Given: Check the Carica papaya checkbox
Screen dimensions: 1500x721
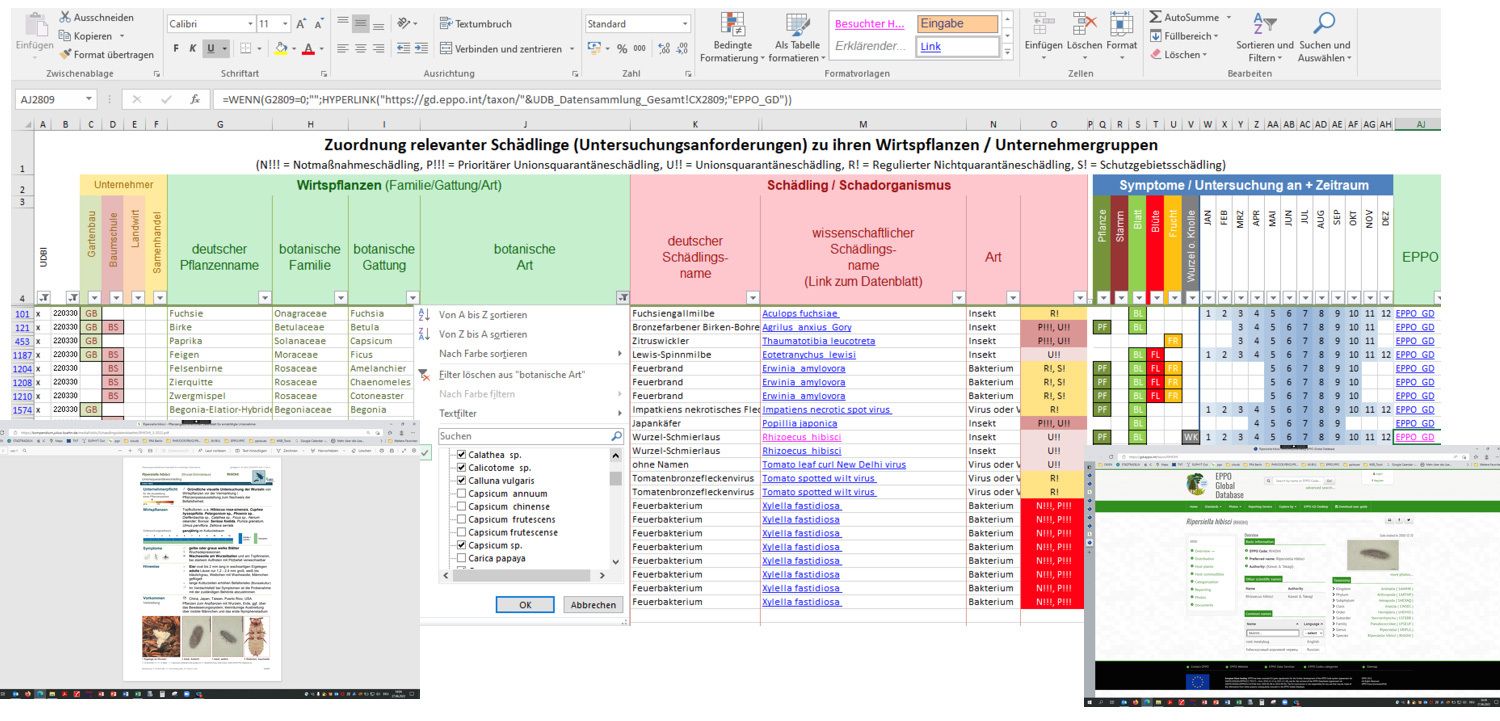Looking at the screenshot, I should pyautogui.click(x=462, y=558).
